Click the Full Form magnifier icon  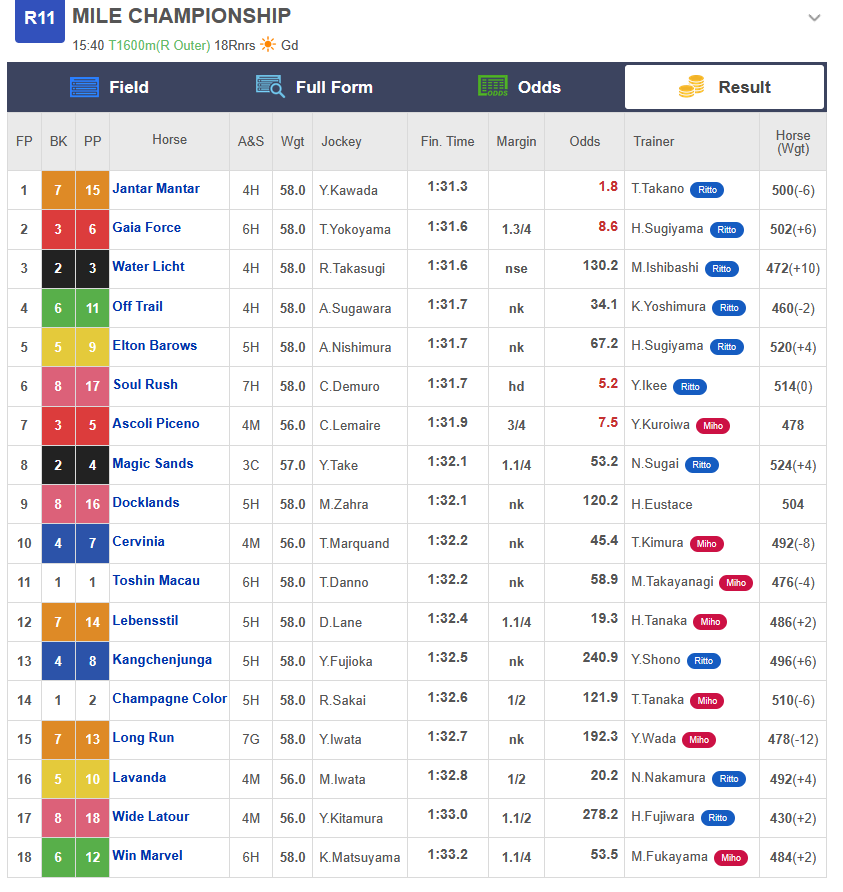pos(270,87)
